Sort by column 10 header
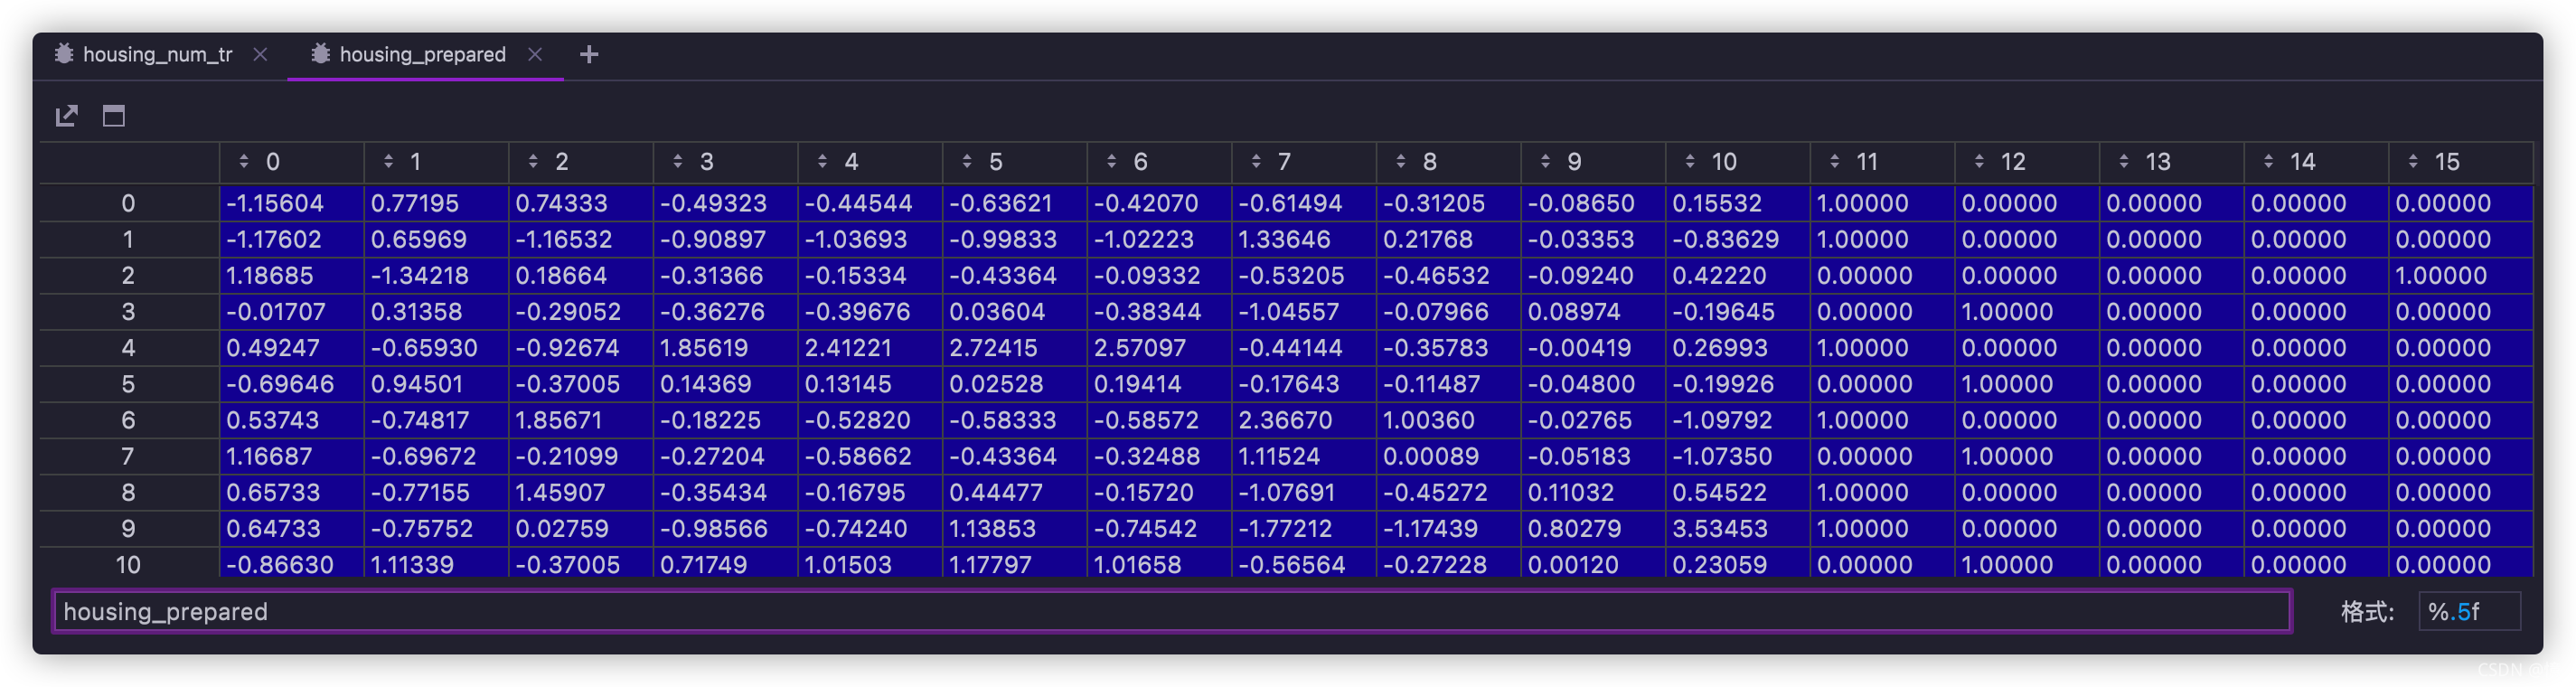 coord(1738,161)
